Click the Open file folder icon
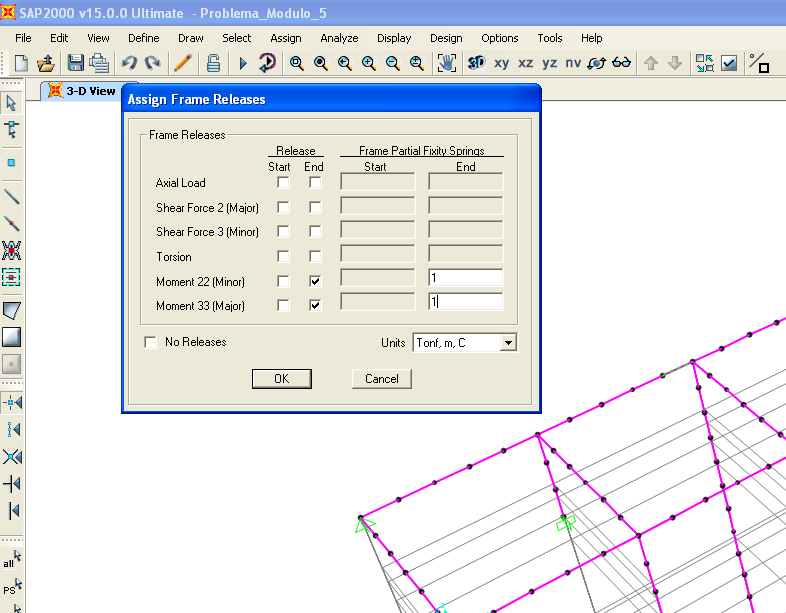 46,63
